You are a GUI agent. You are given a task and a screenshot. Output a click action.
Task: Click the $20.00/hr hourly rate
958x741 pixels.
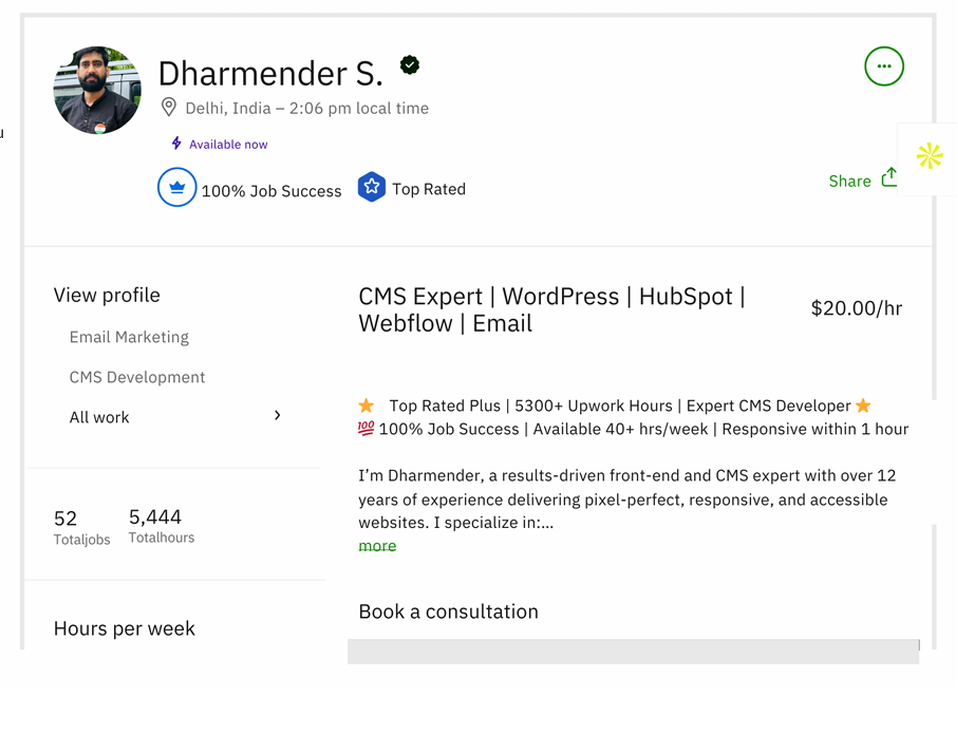856,309
